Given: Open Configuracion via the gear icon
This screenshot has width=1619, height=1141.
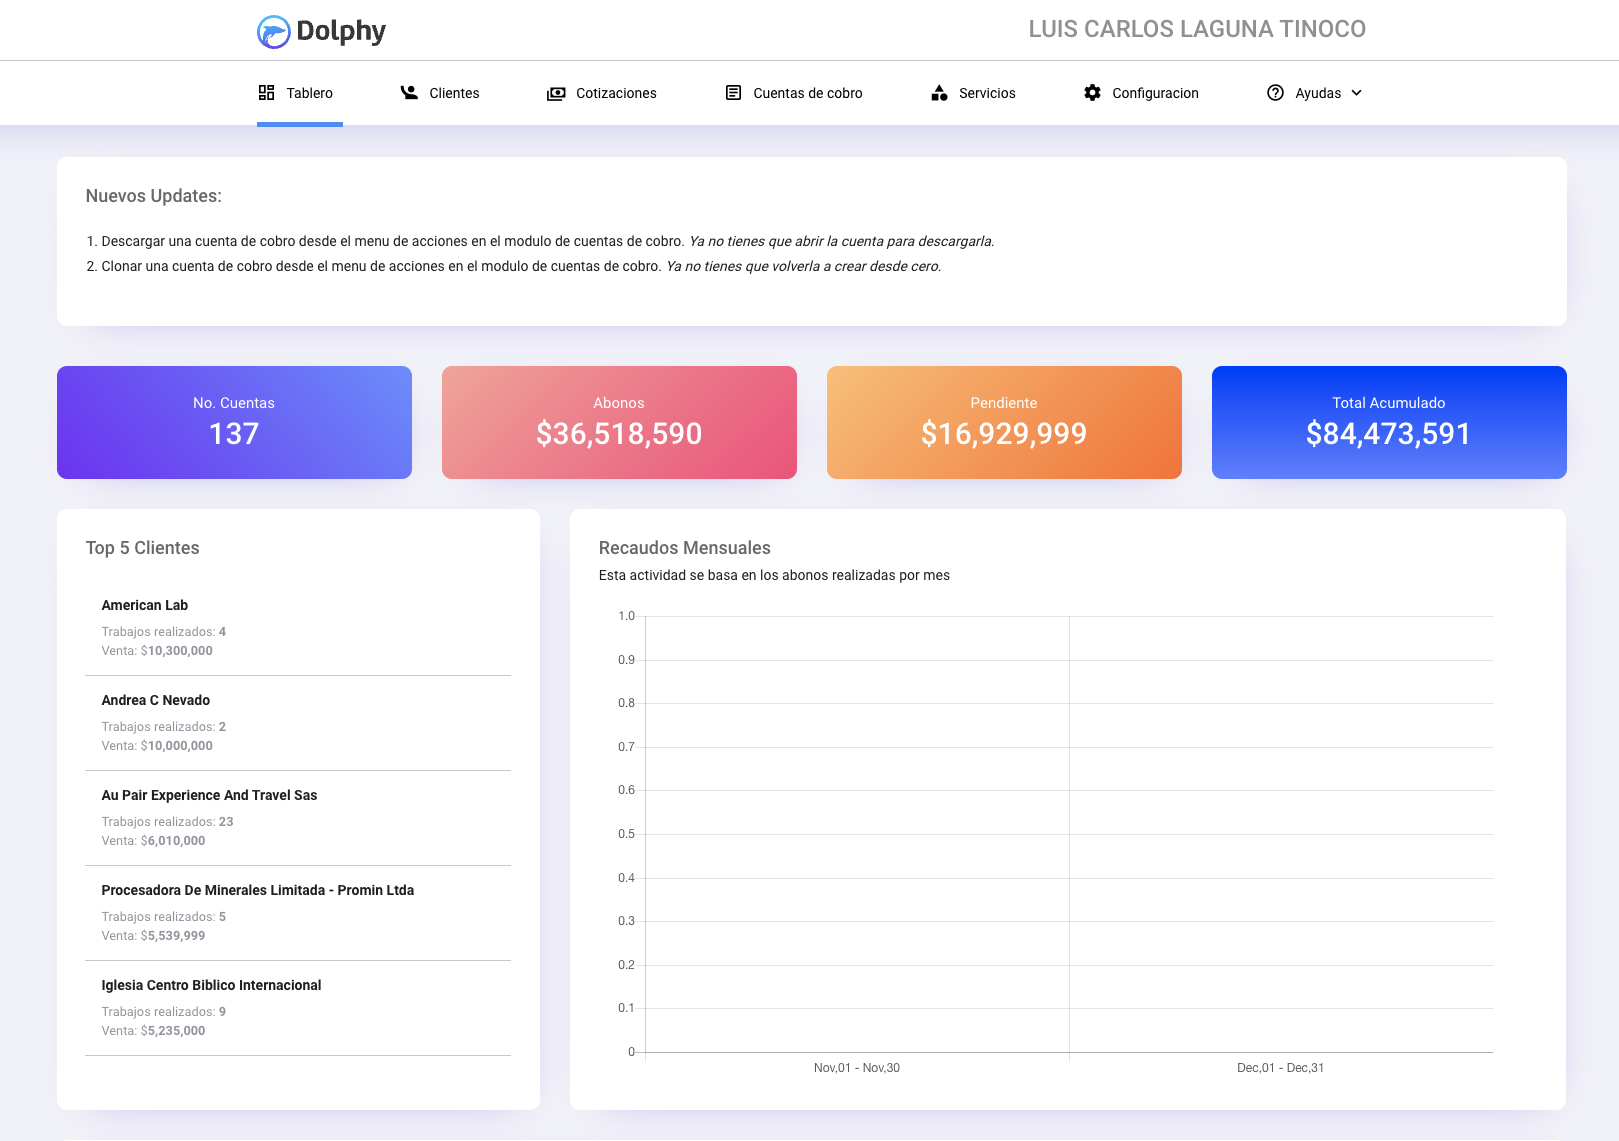Looking at the screenshot, I should click(x=1091, y=92).
